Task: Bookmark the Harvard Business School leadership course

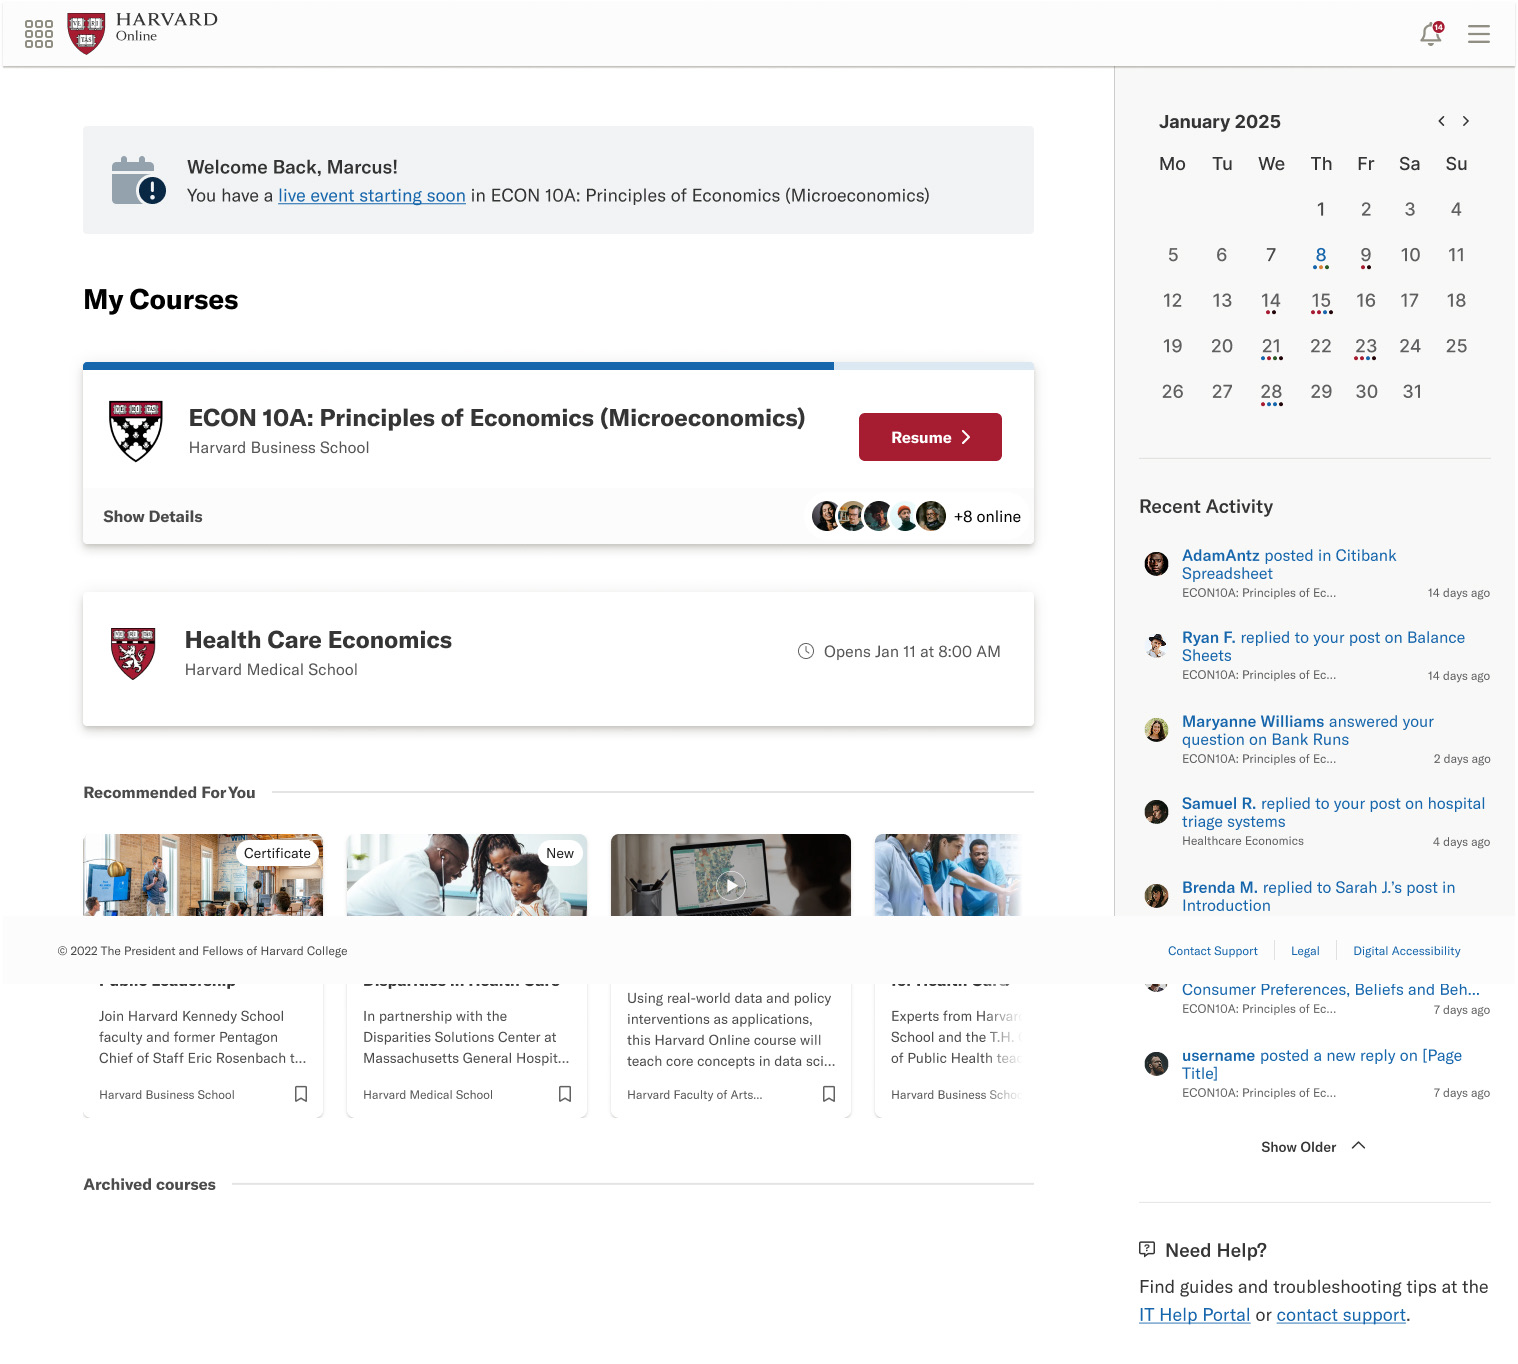Action: [301, 1094]
